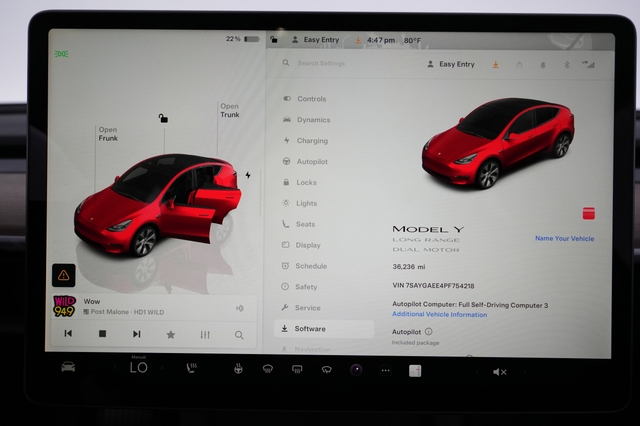Screen dimensions: 640x426
Task: Open the Dynamics menu
Action: (x=307, y=120)
